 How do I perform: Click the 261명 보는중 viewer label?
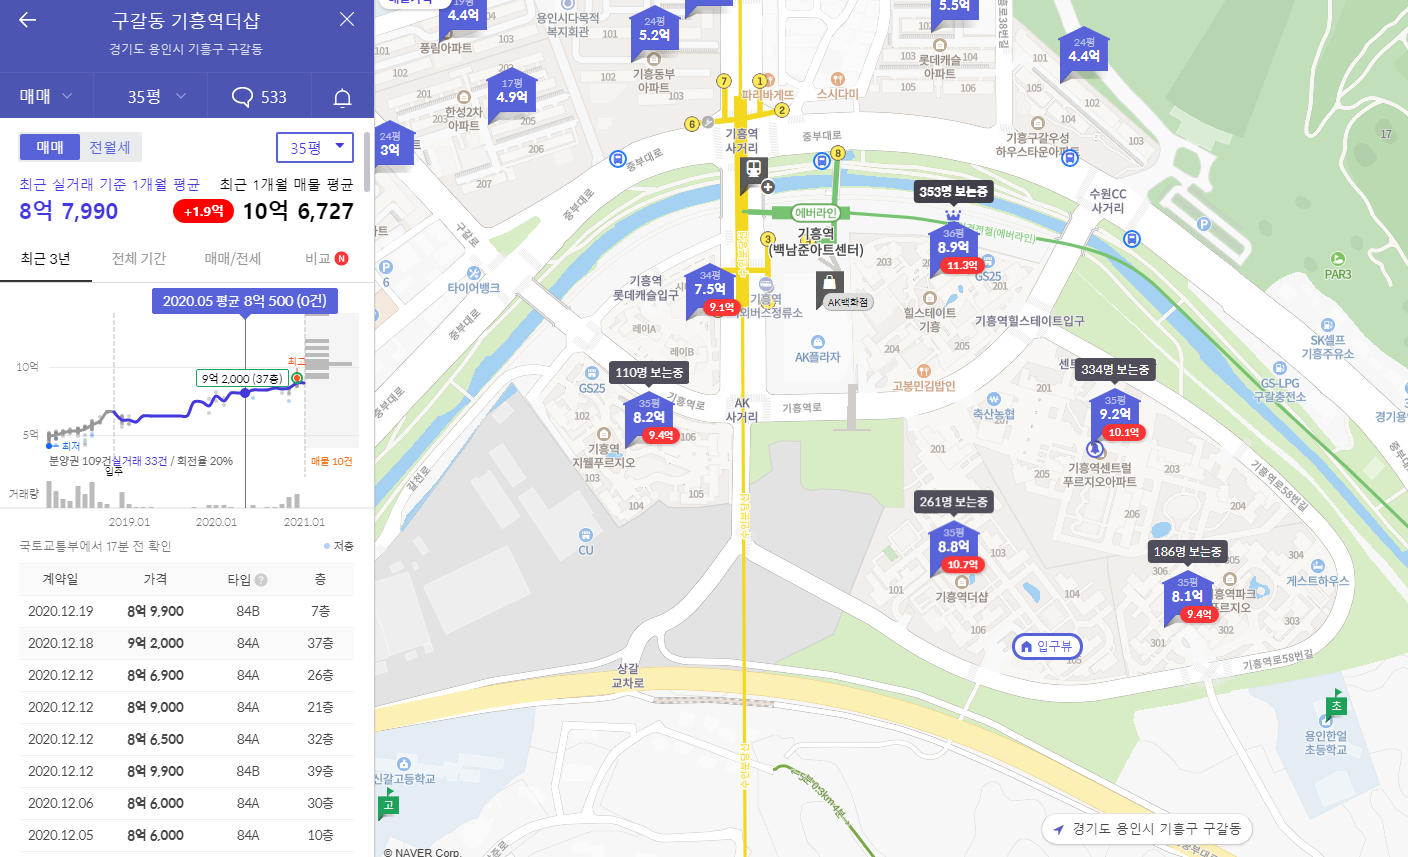[954, 501]
